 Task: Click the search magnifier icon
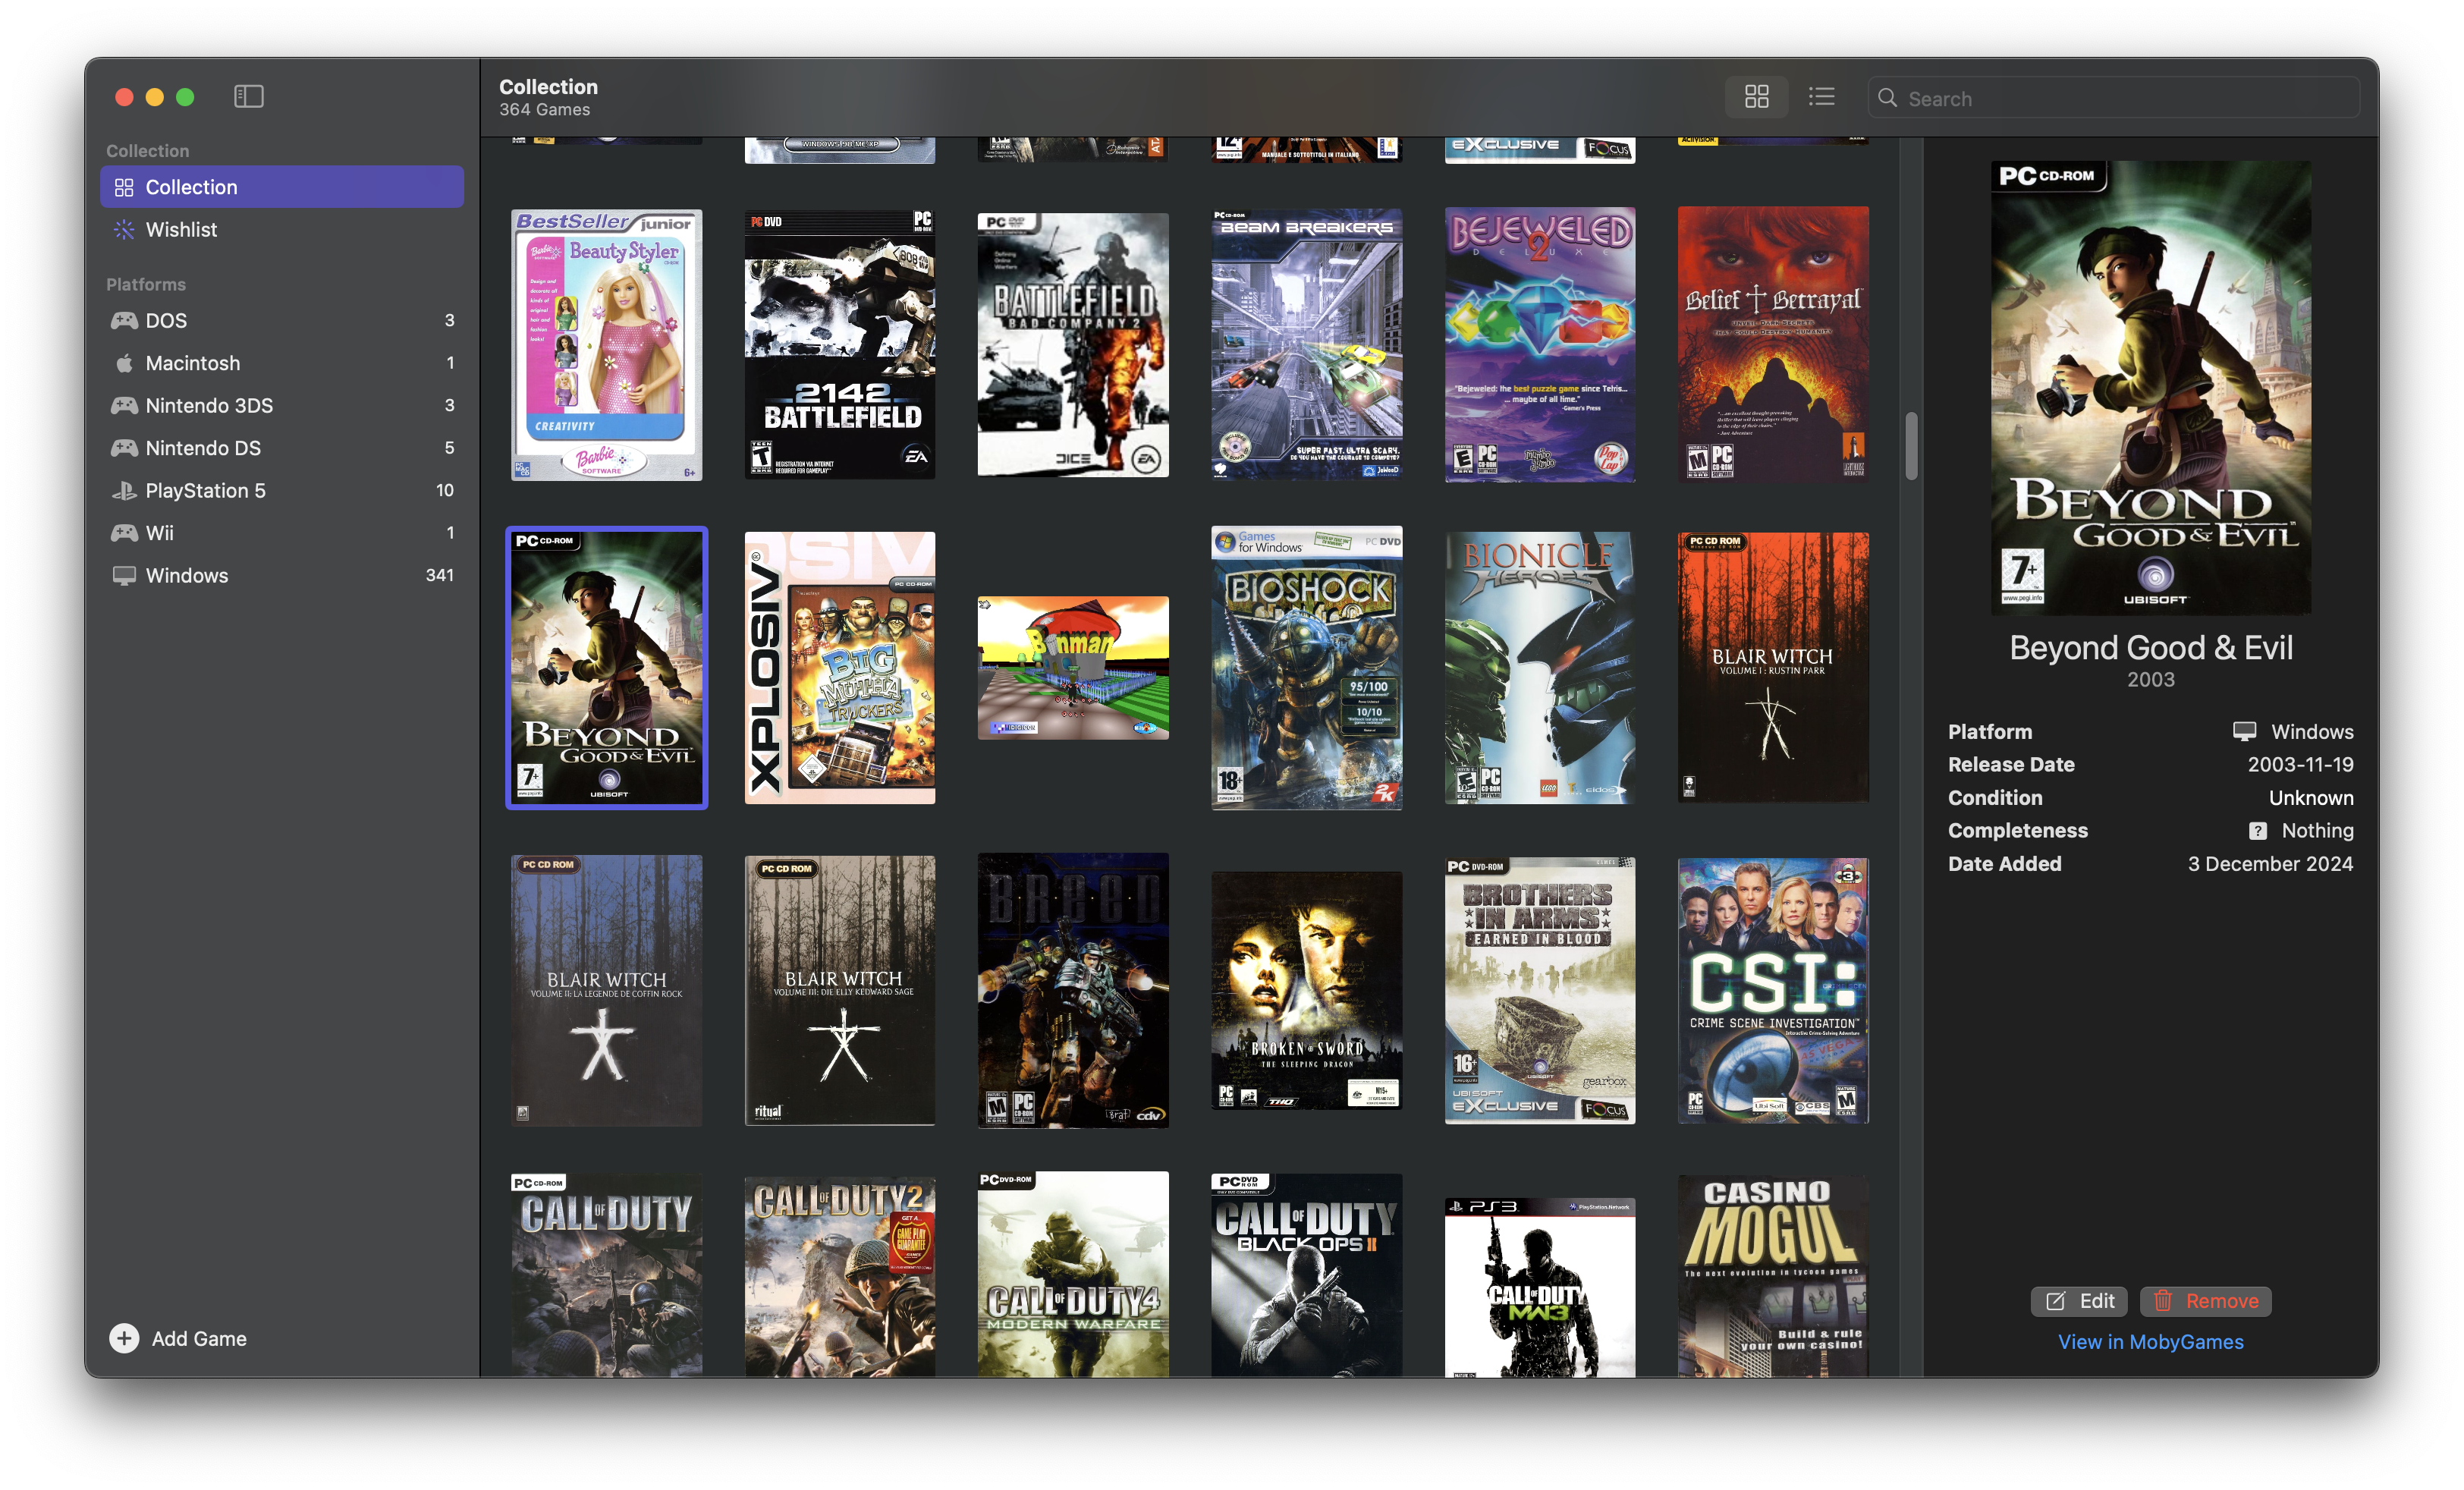(x=1887, y=98)
